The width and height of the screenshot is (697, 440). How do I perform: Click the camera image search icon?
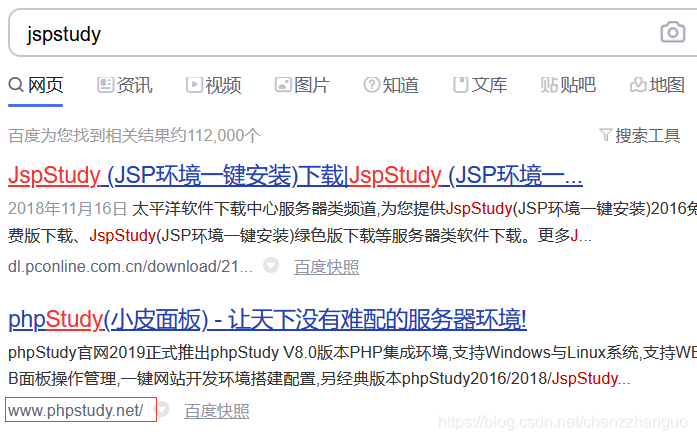[x=673, y=32]
